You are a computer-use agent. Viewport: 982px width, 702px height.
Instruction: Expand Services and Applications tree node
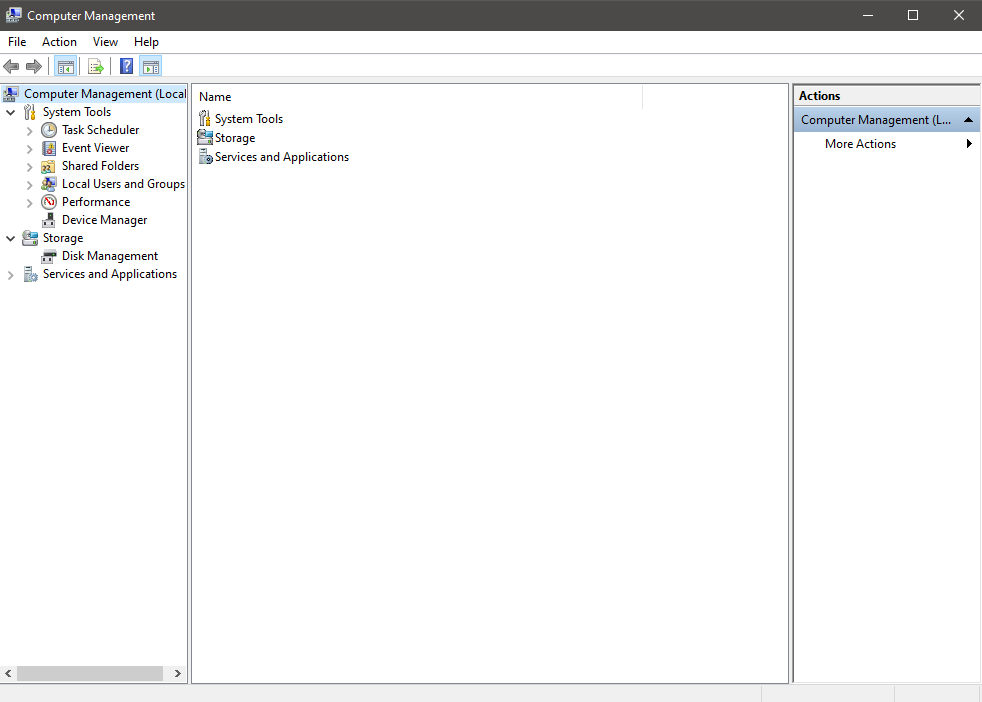pyautogui.click(x=11, y=275)
